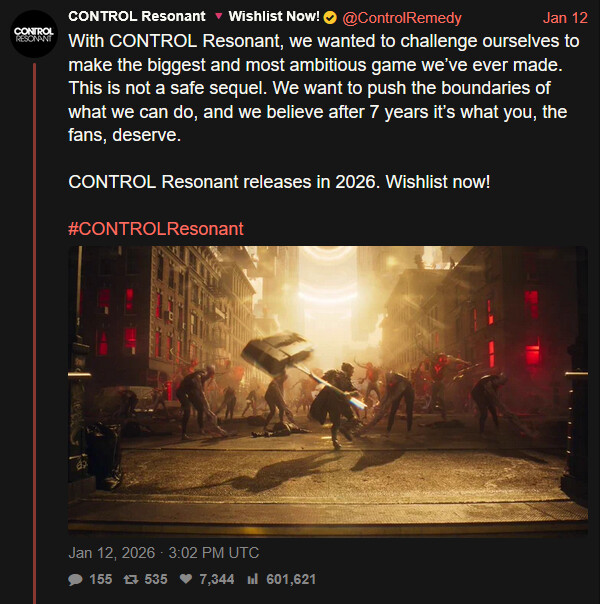Screen dimensions: 600x604
Task: Click the gold verified badge icon
Action: (x=330, y=18)
